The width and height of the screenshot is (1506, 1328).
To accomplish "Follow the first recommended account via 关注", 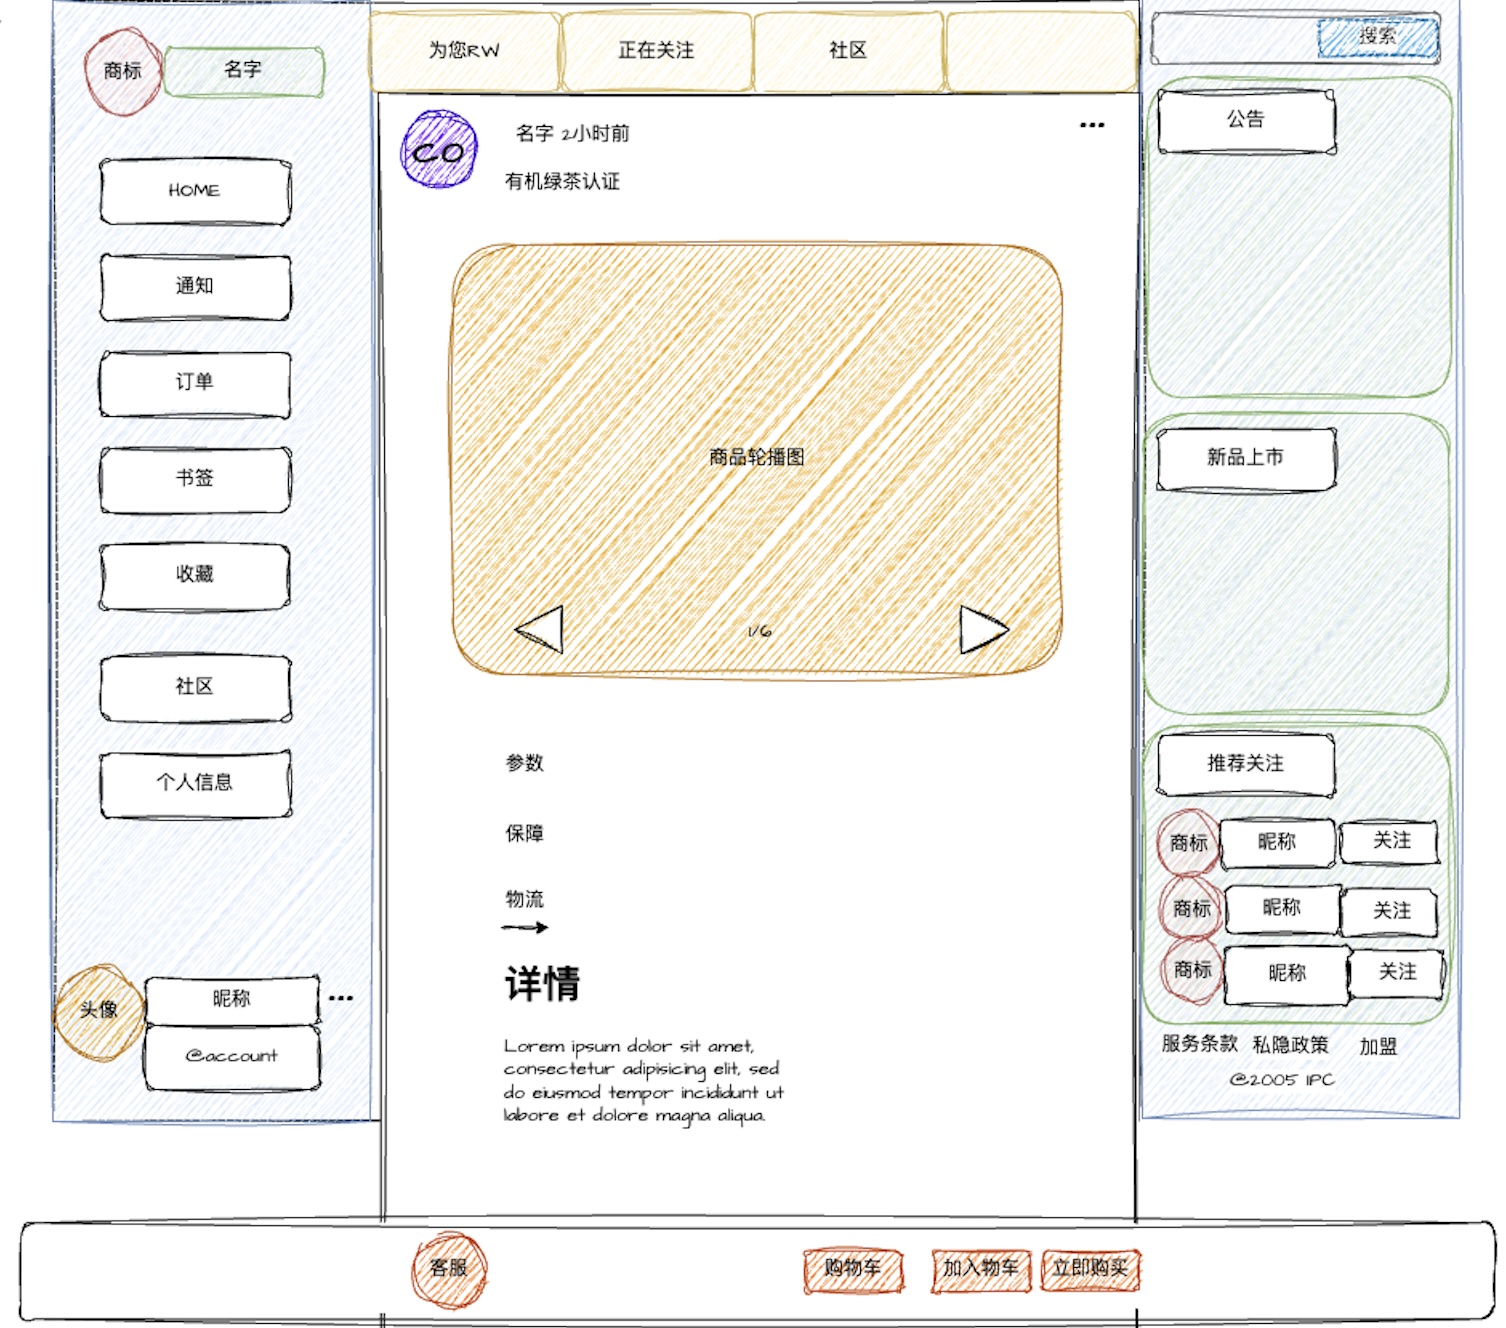I will pyautogui.click(x=1391, y=842).
